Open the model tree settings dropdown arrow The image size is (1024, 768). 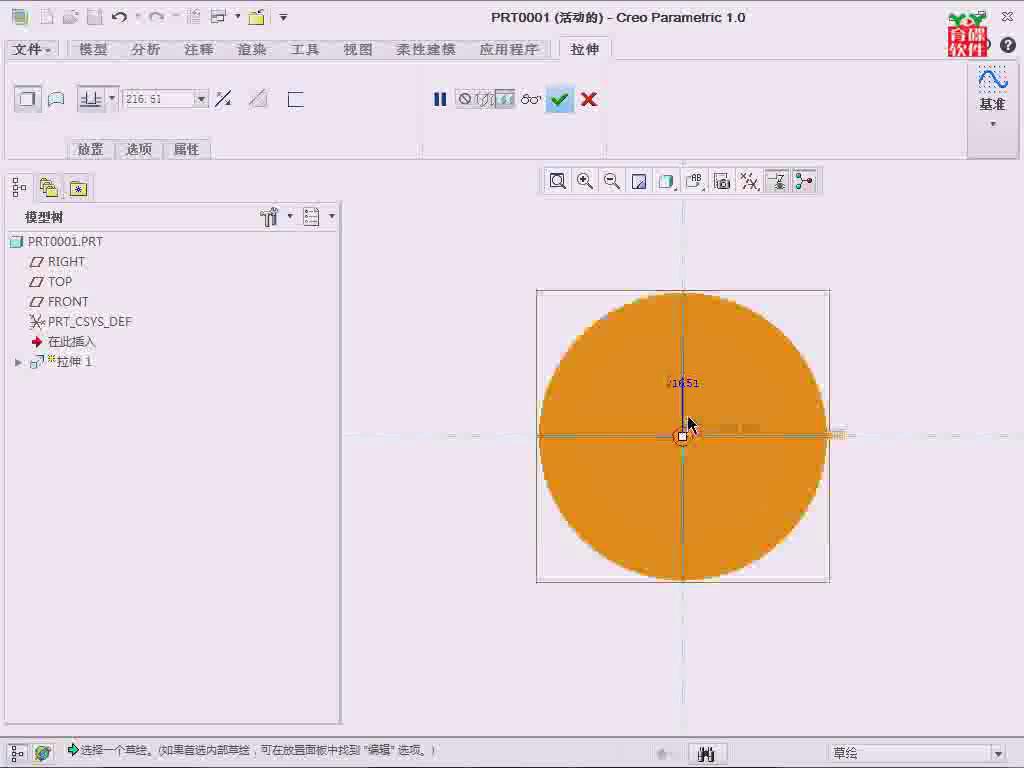click(290, 216)
